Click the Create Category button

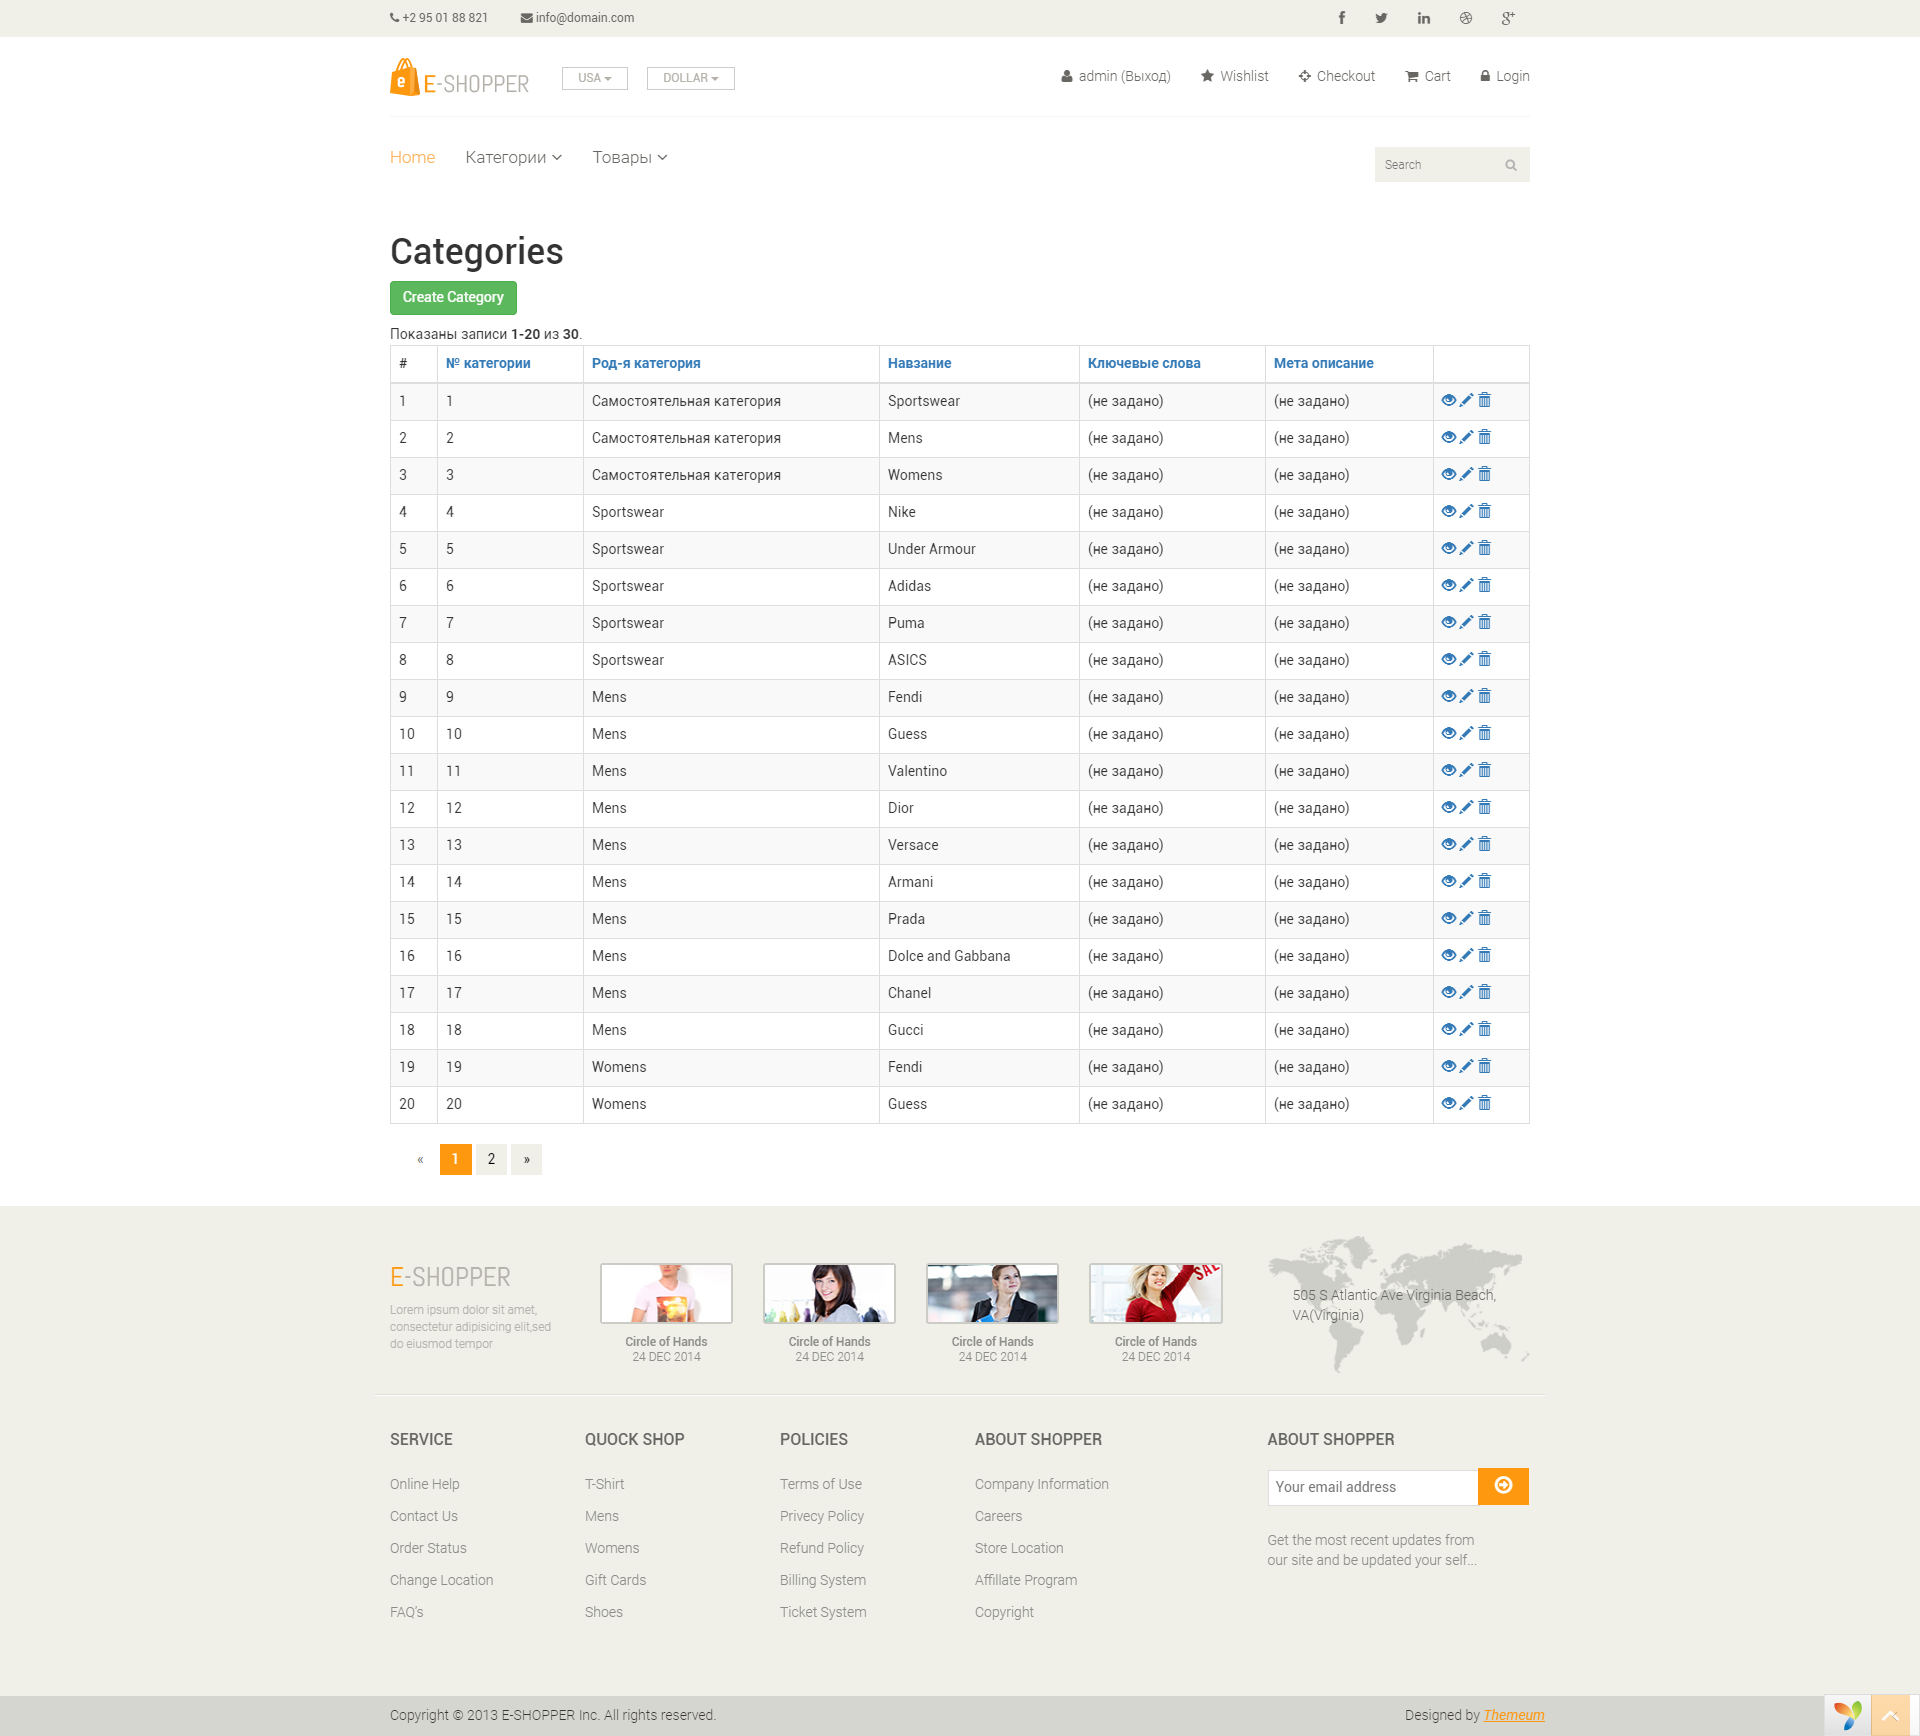453,297
